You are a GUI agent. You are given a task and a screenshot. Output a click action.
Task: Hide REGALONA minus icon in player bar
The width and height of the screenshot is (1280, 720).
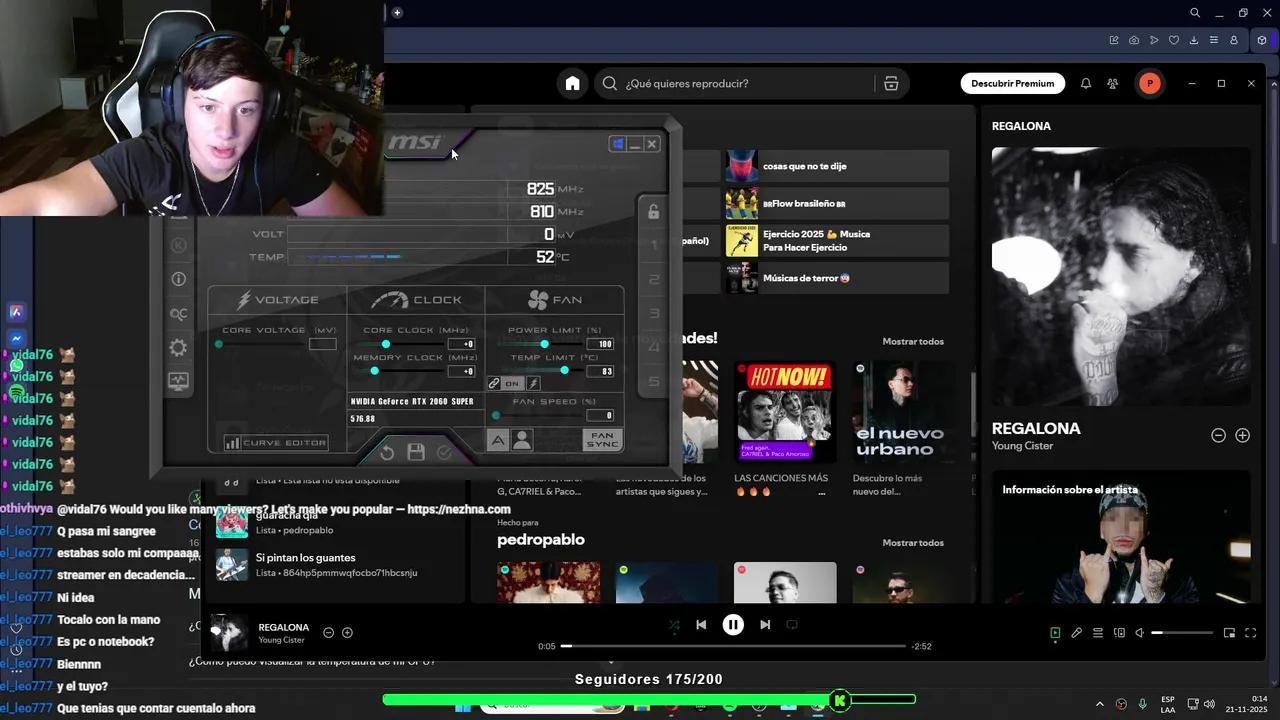(x=328, y=633)
